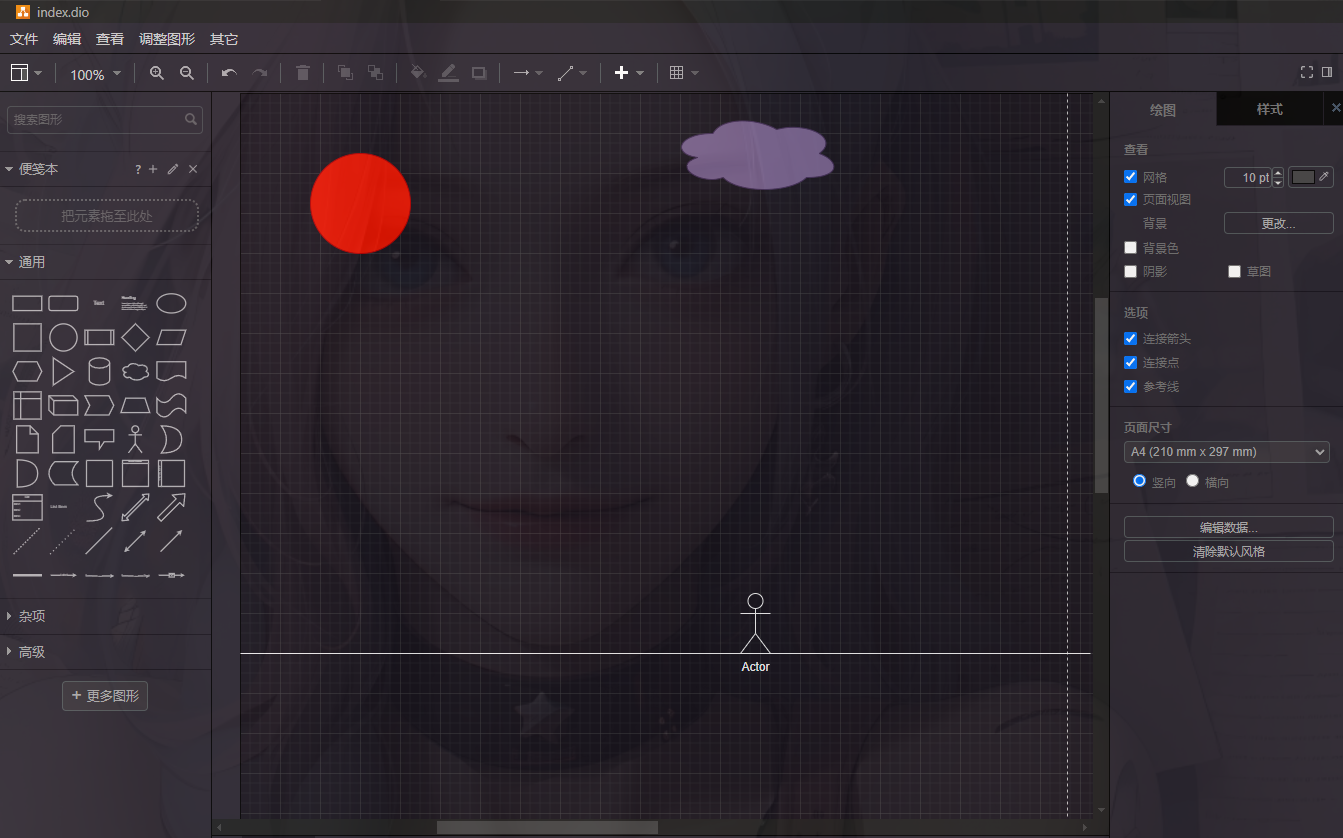Screen dimensions: 1343x838
Task: Click the send to back icon
Action: coord(375,73)
